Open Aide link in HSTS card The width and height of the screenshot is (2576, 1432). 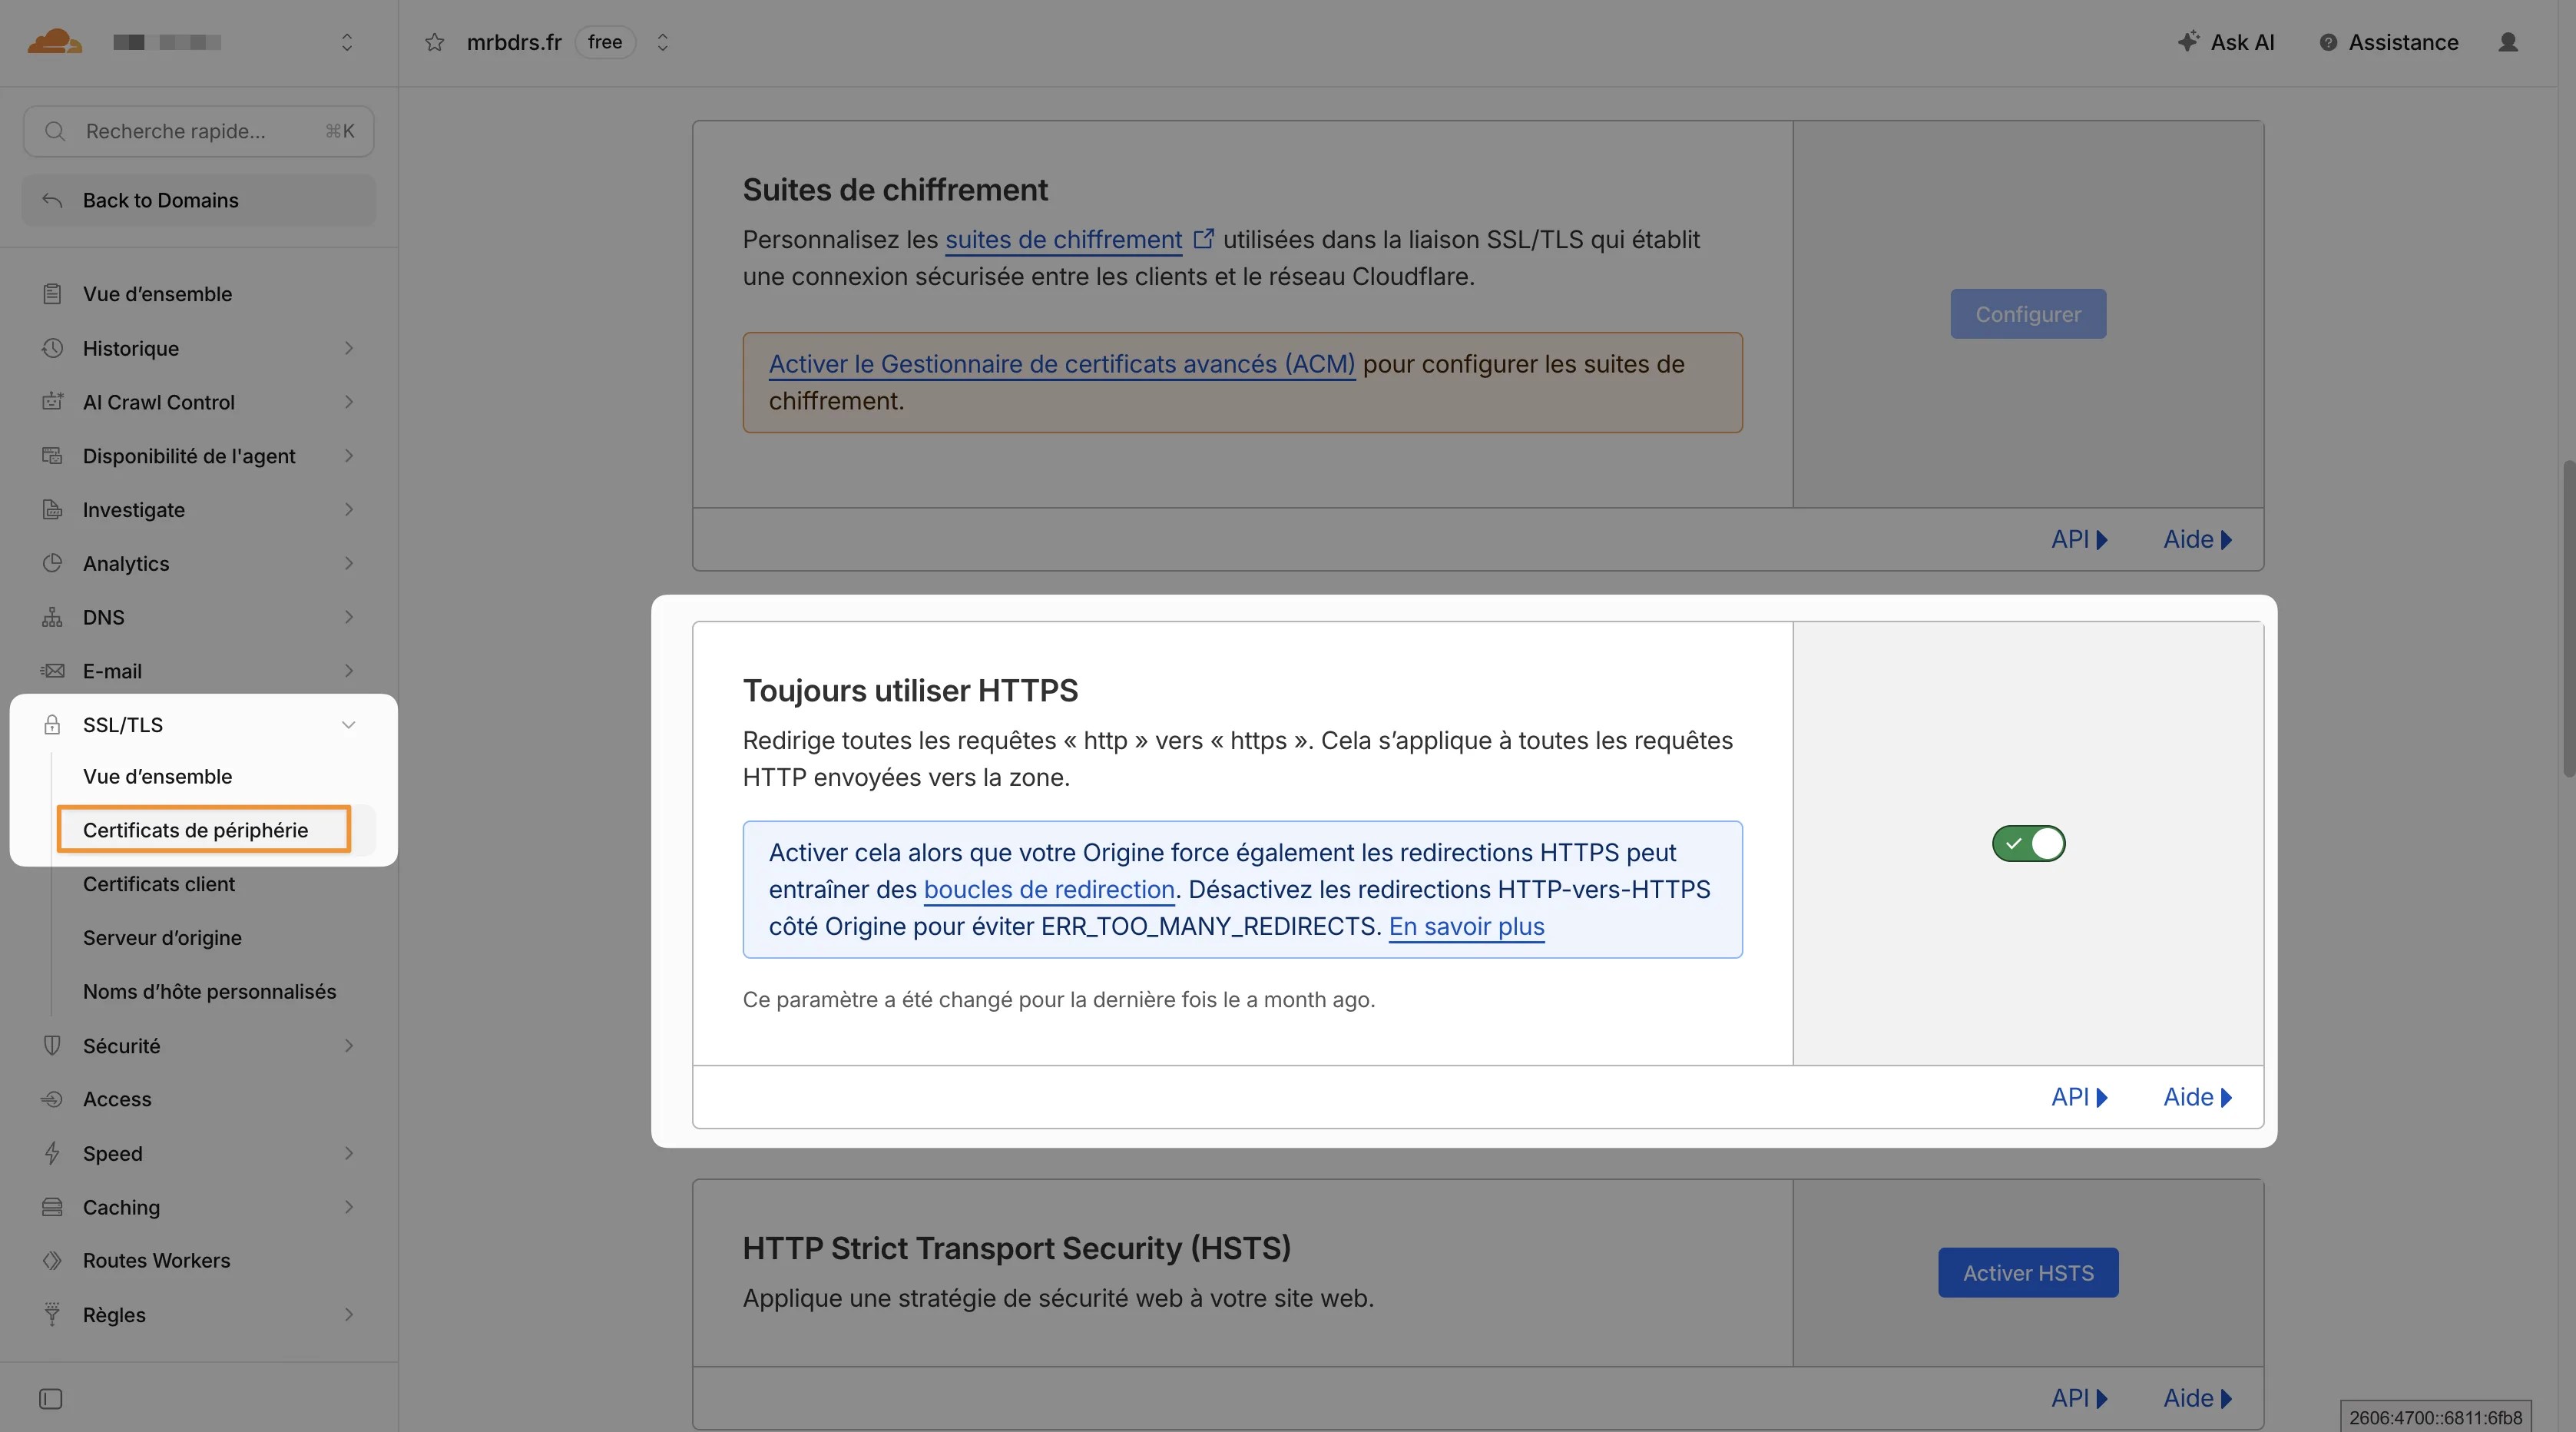[2197, 1398]
